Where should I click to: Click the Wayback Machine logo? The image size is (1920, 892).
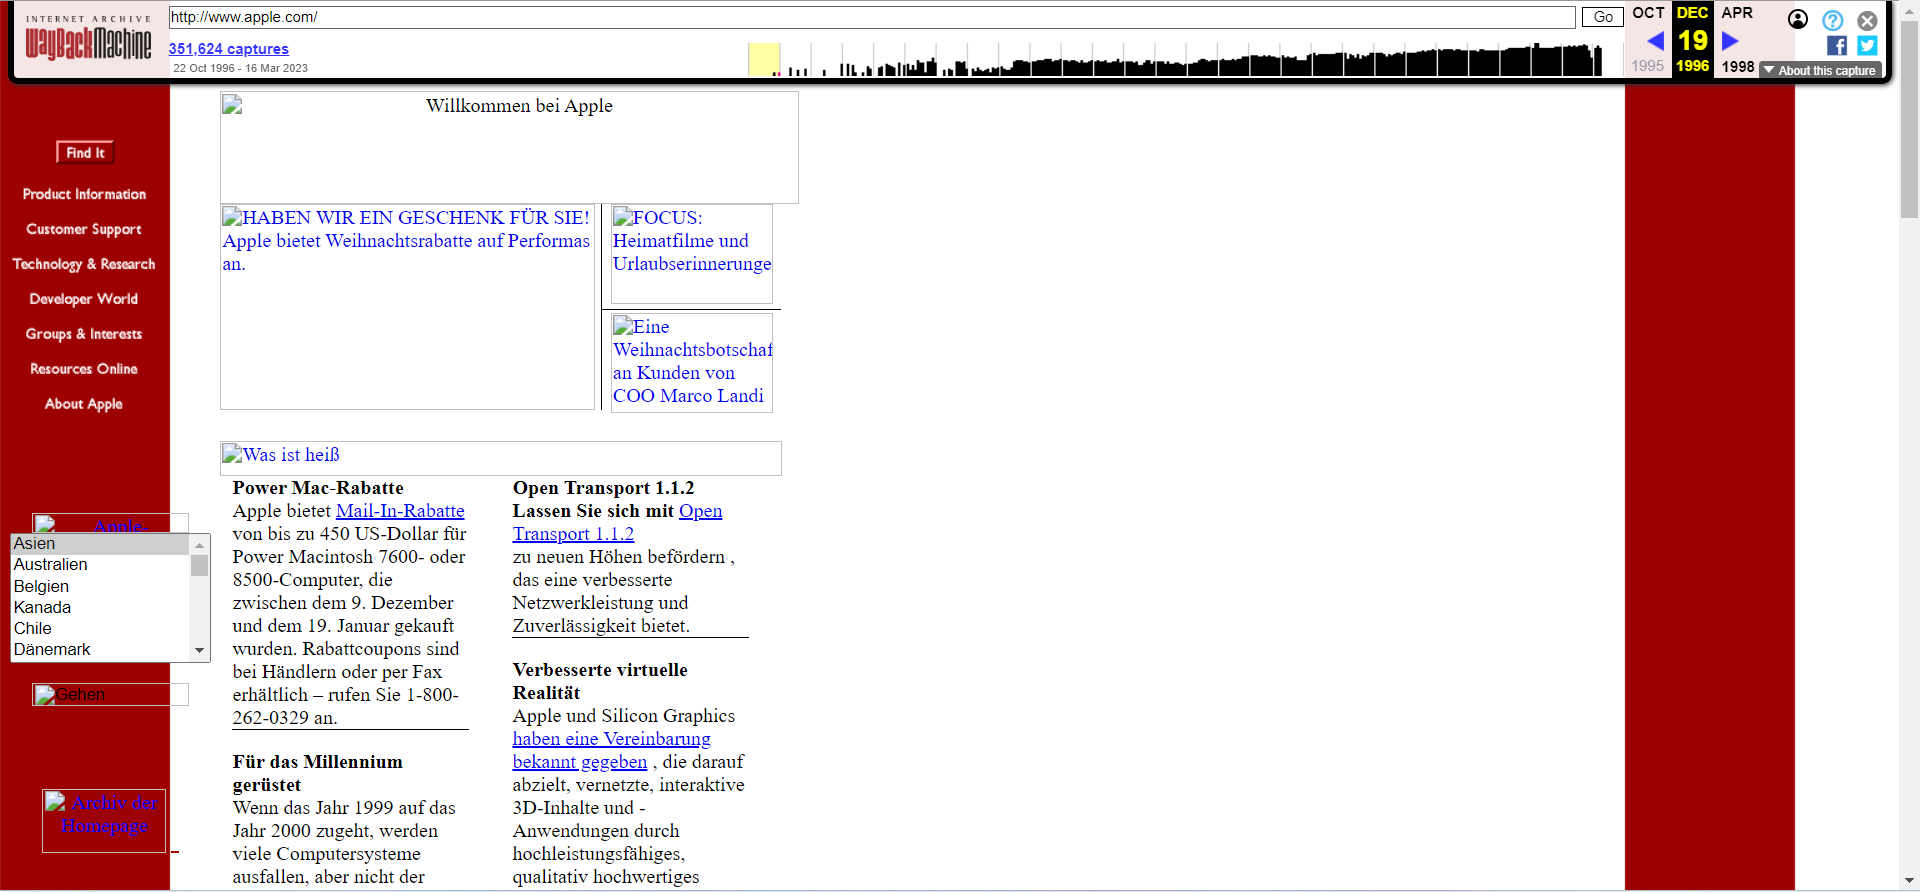(88, 40)
